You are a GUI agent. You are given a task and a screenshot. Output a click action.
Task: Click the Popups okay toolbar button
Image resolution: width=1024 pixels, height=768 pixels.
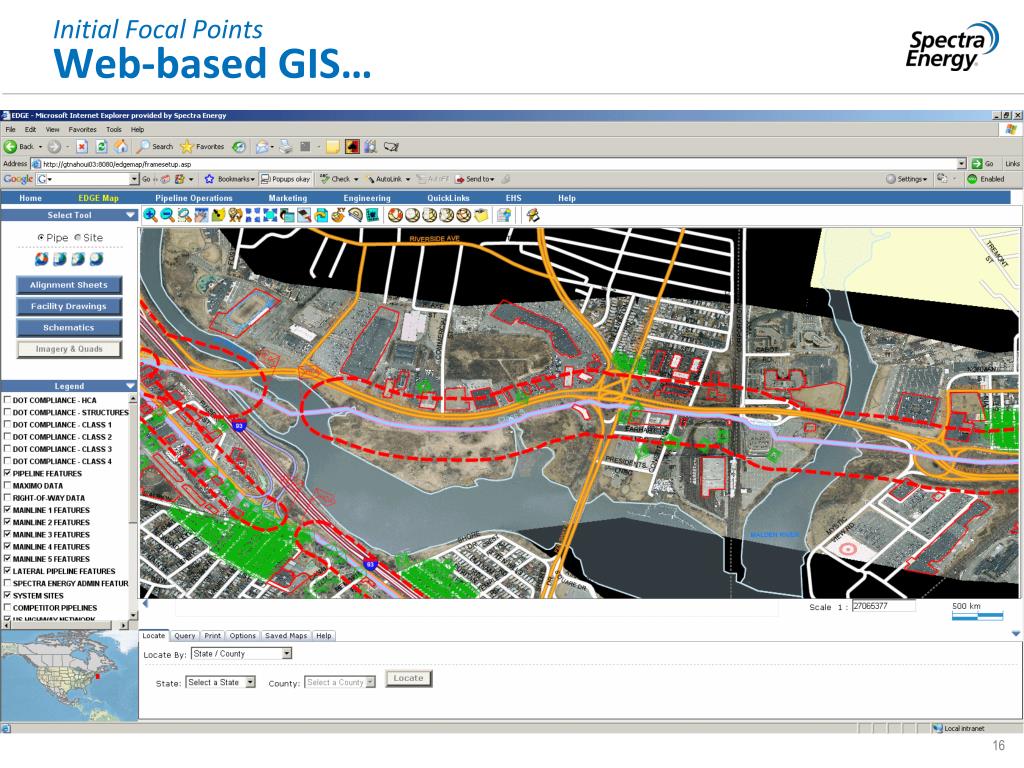(x=285, y=179)
